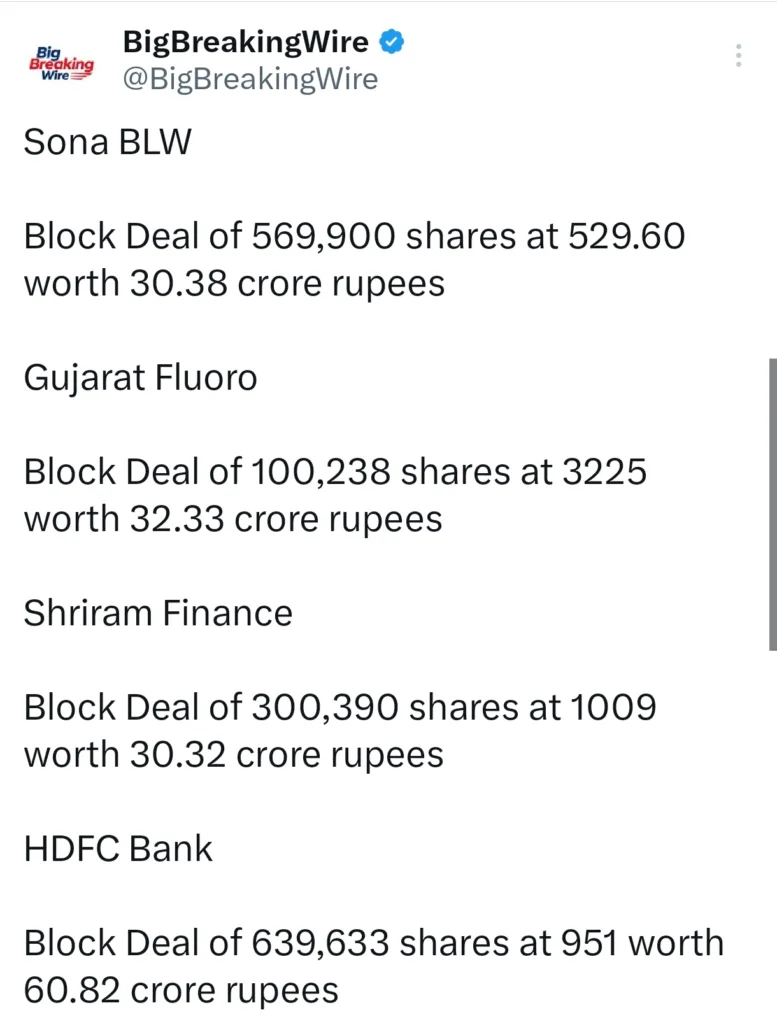Expand options via the vertical ellipsis icon
The image size is (777, 1024).
pos(738,55)
